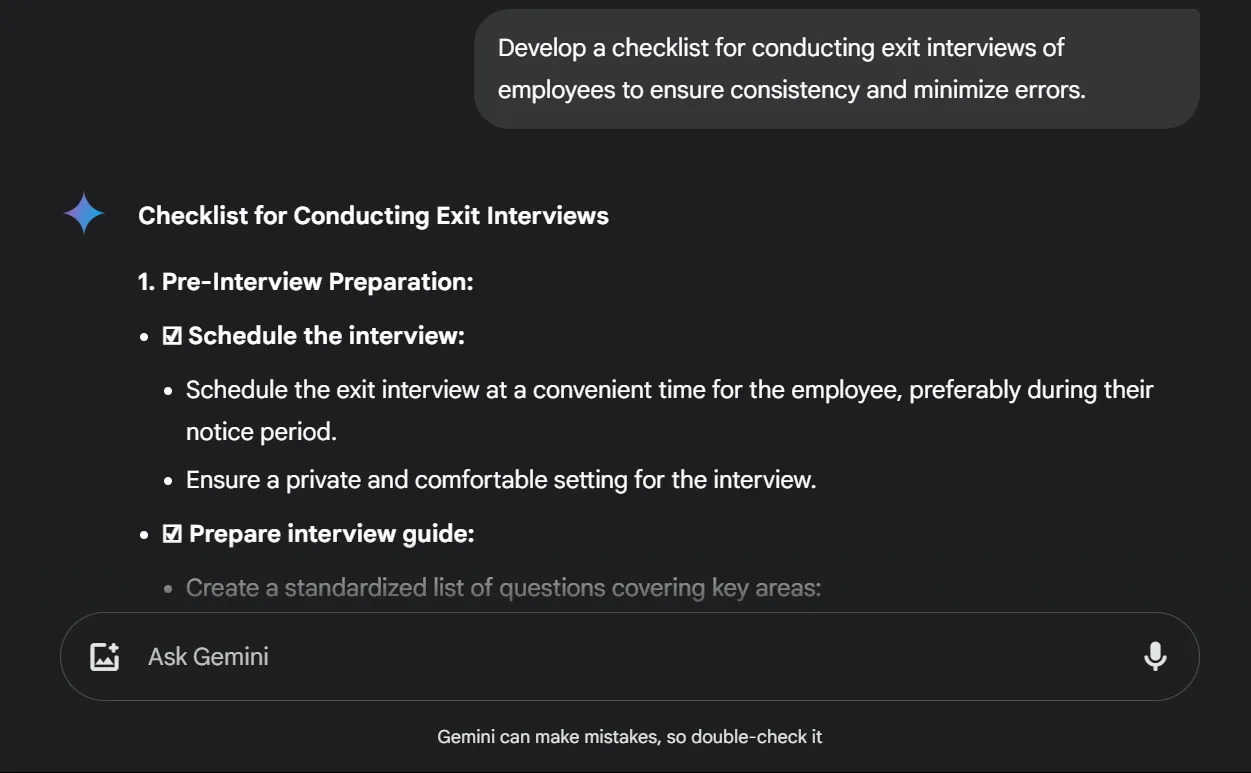Click the standardized list of questions bullet
Viewport: 1251px width, 773px height.
(x=503, y=588)
